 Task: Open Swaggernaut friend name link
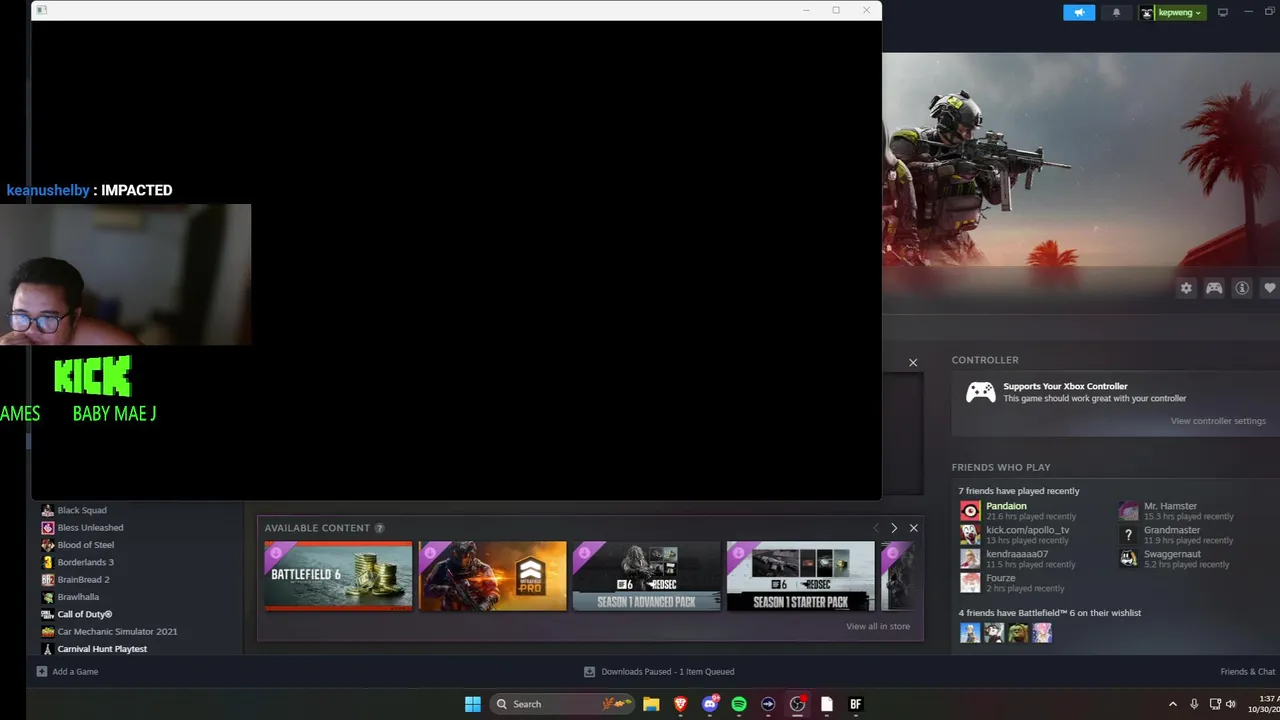pyautogui.click(x=1172, y=554)
